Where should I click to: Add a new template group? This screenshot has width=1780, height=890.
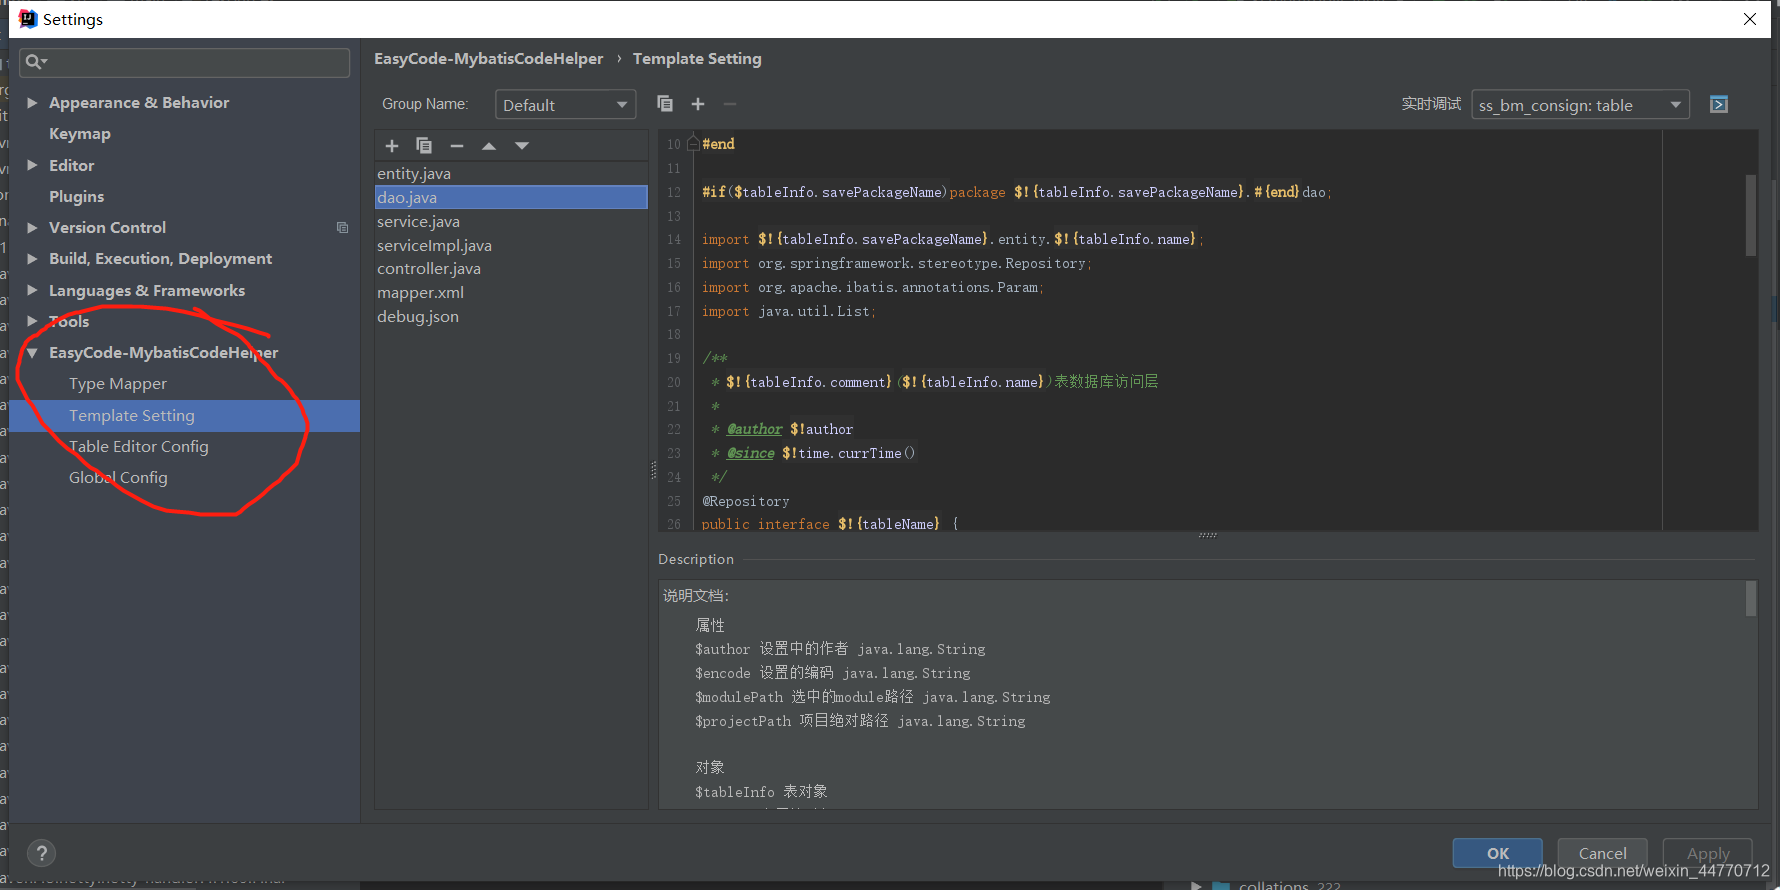698,104
